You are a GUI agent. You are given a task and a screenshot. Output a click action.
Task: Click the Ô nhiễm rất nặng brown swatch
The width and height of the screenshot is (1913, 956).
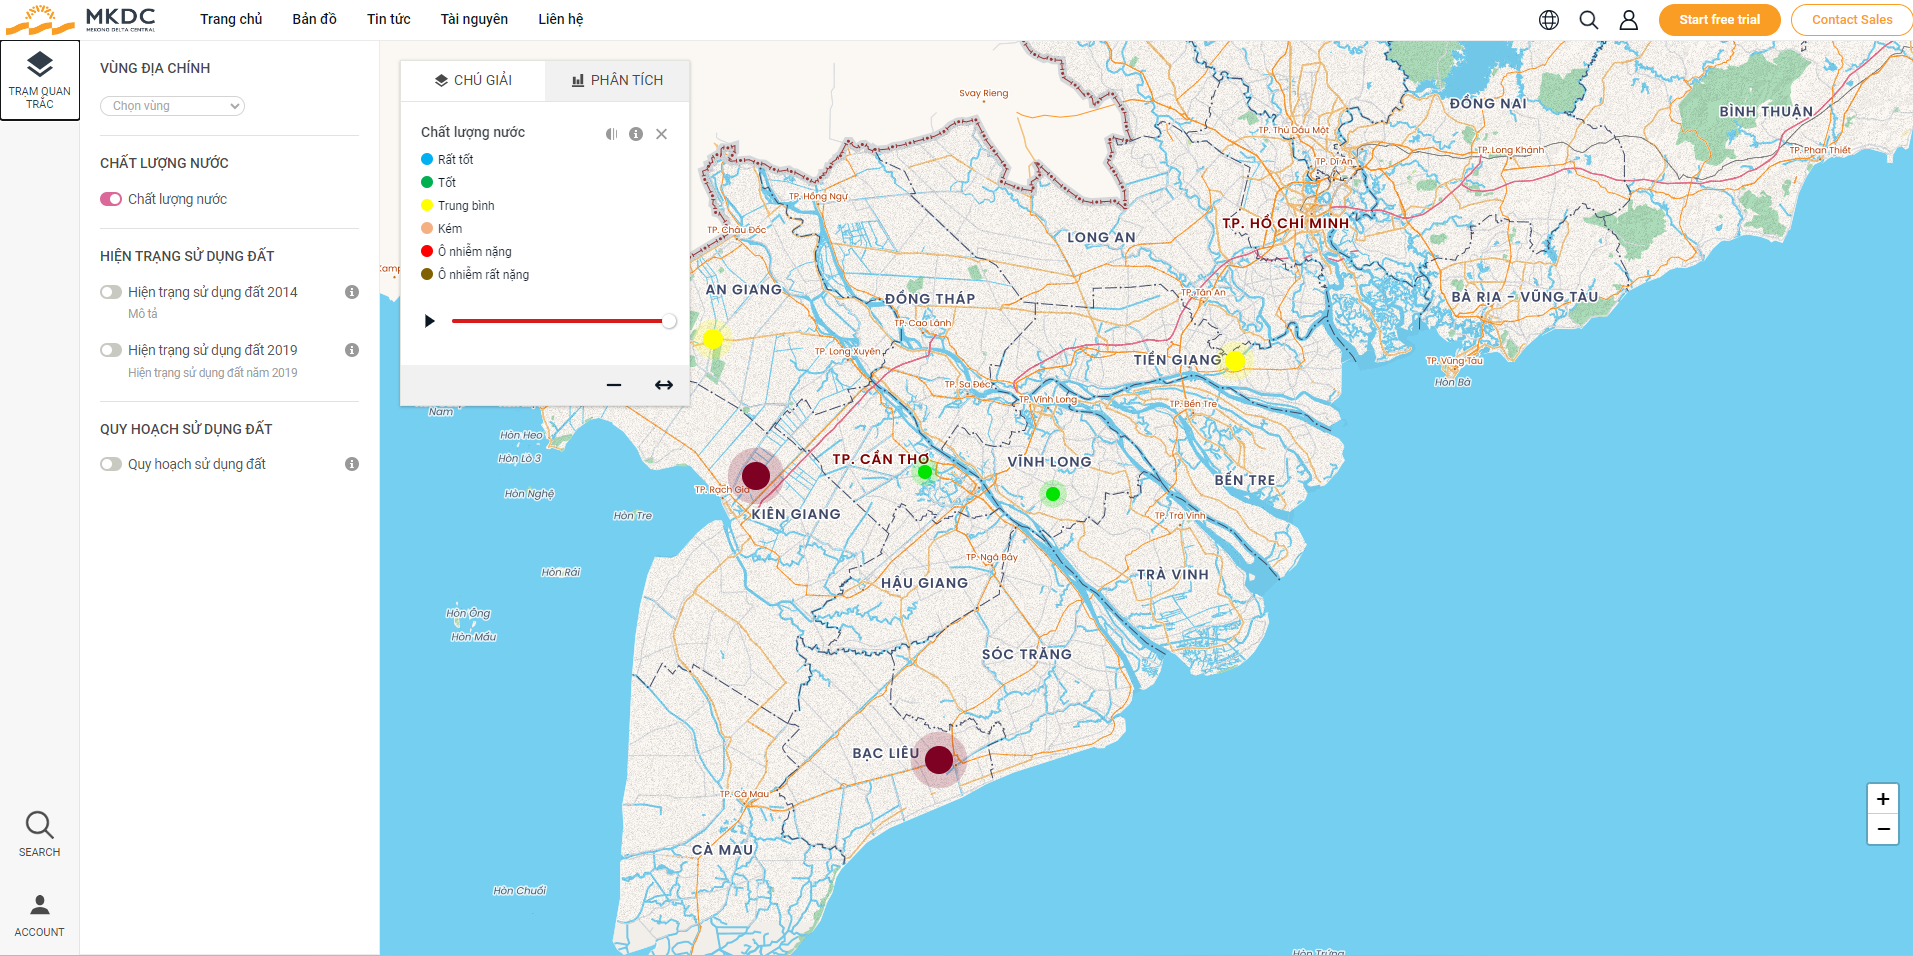427,274
